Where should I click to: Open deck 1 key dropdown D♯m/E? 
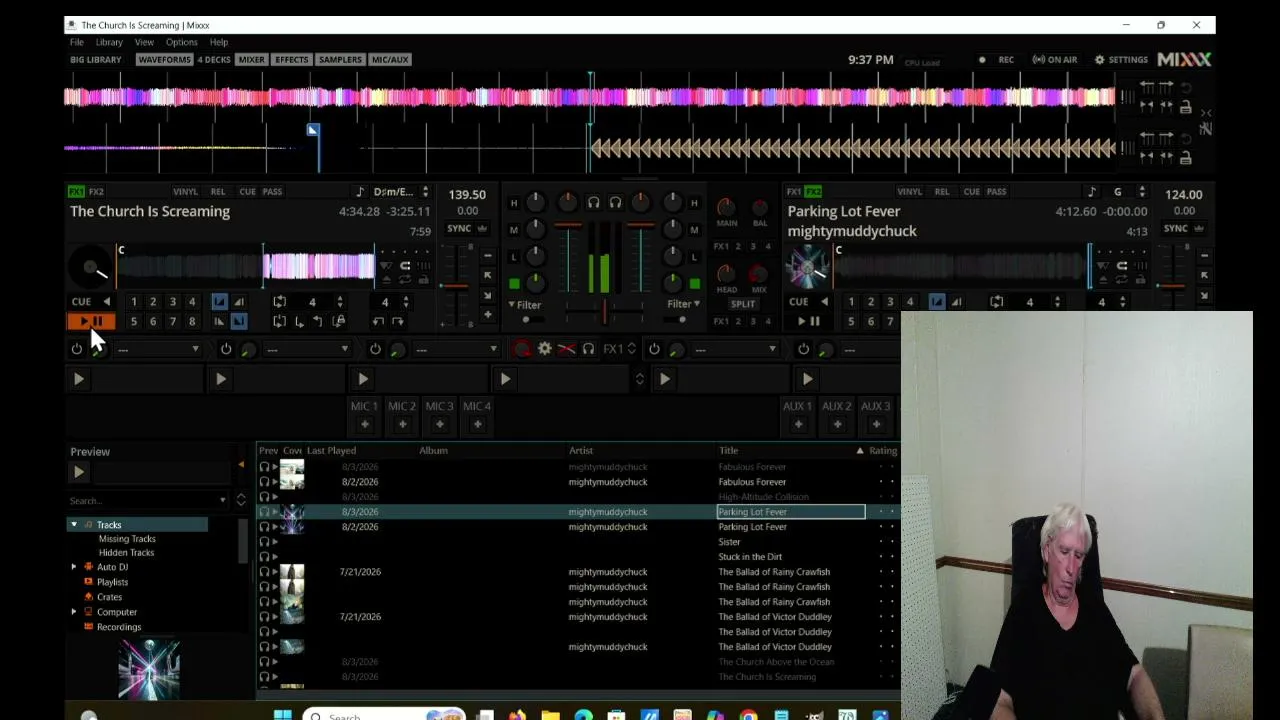point(400,192)
